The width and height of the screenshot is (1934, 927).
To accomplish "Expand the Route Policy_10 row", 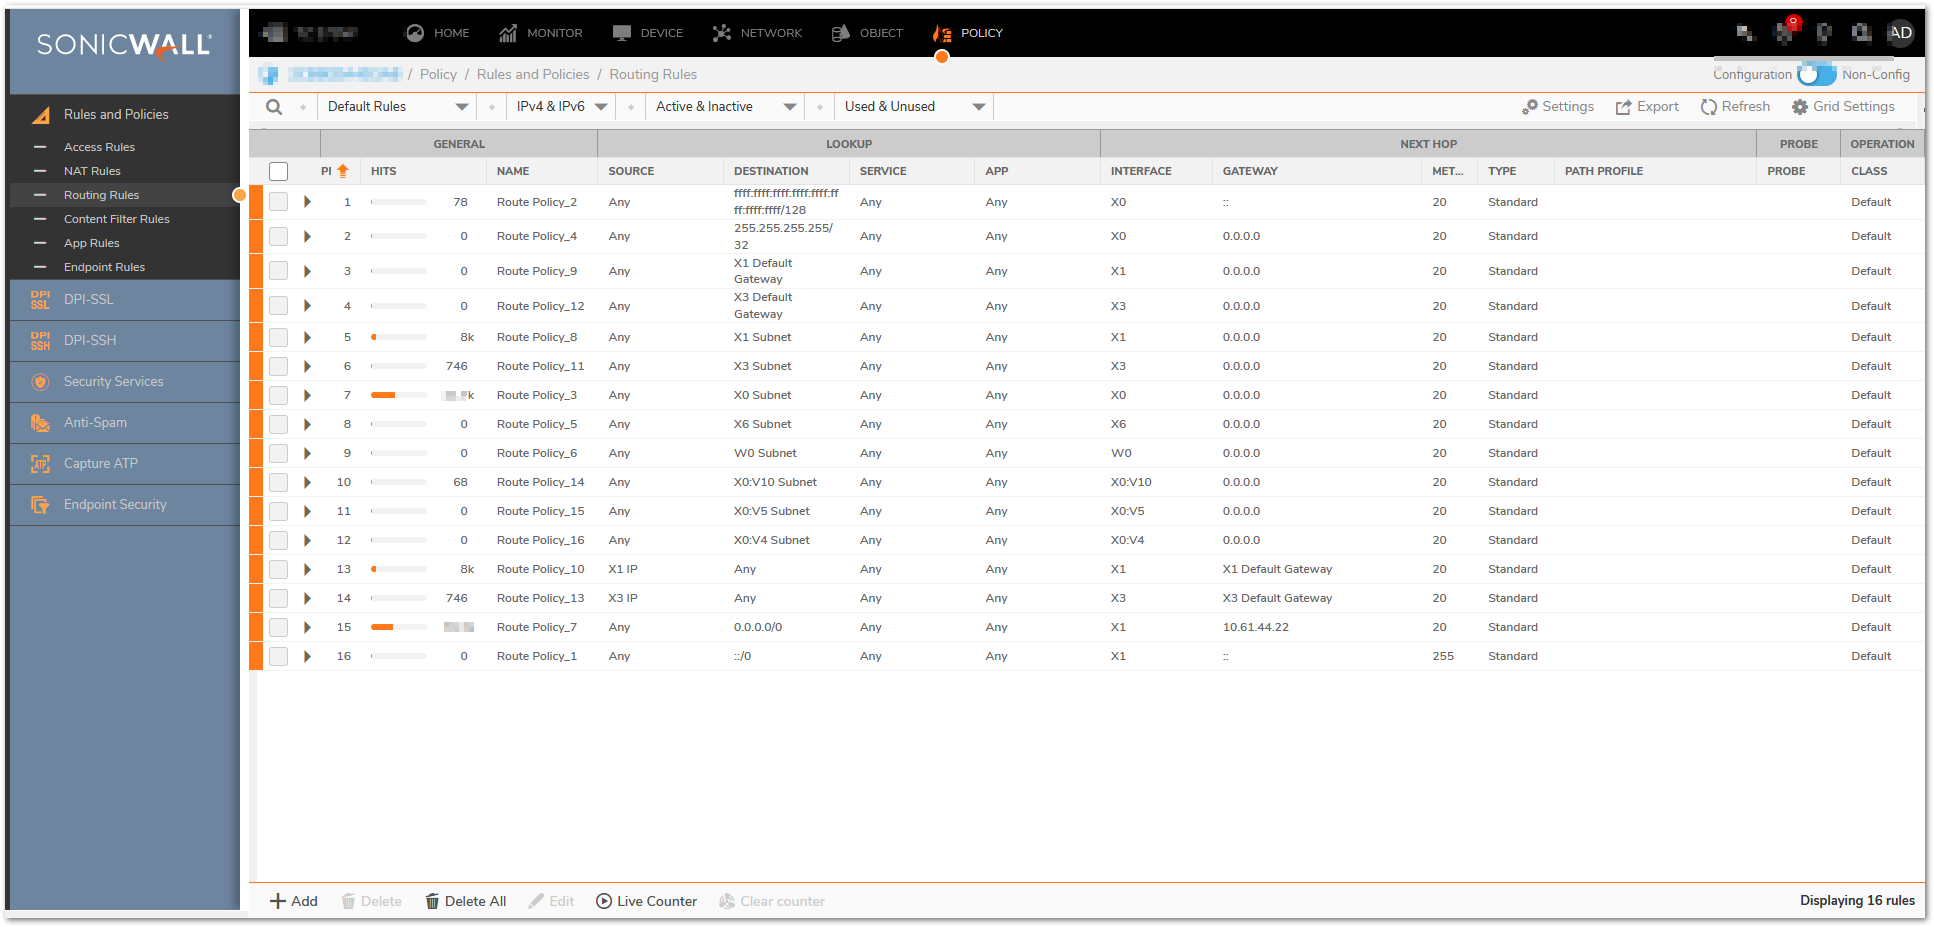I will (307, 569).
